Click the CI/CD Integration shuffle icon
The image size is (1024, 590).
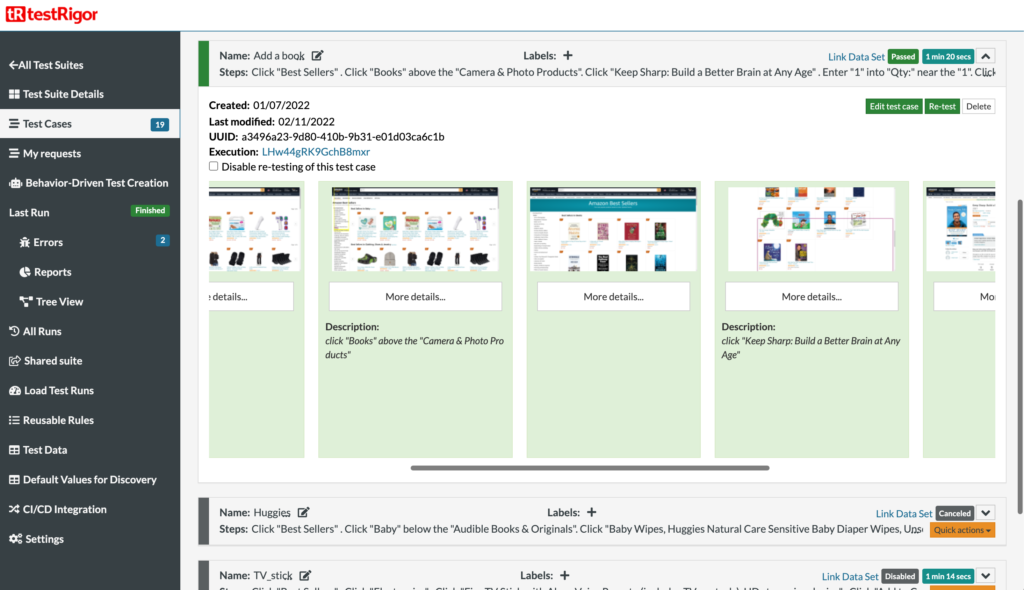tap(14, 509)
